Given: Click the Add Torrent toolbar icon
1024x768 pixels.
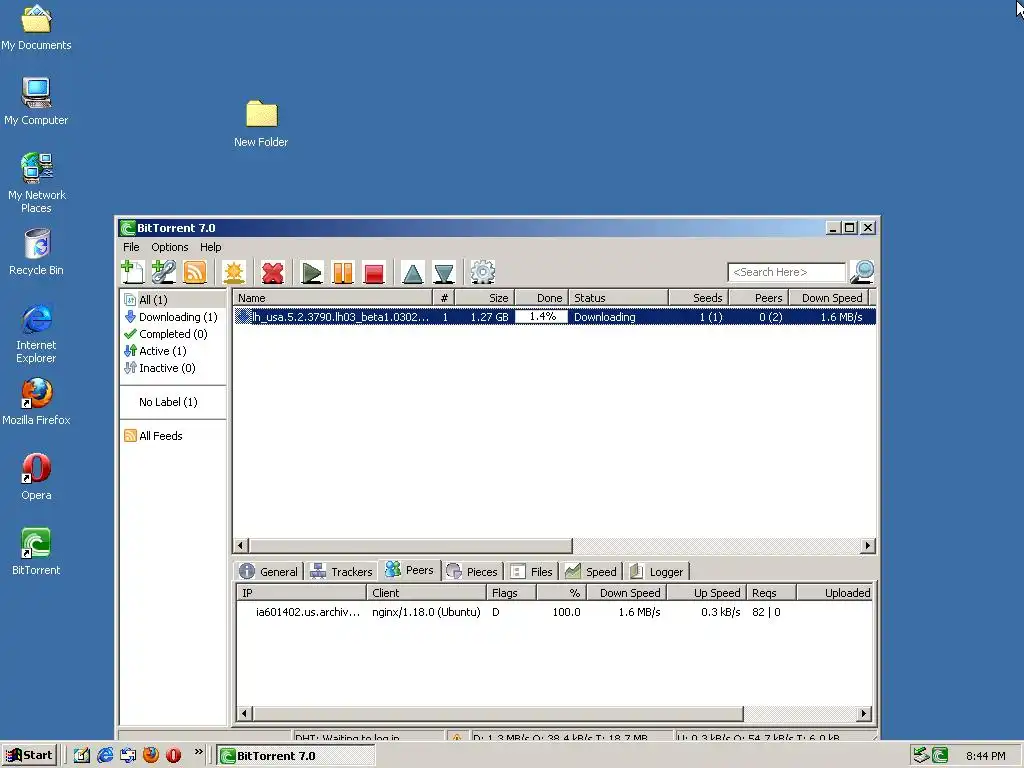Looking at the screenshot, I should pyautogui.click(x=133, y=272).
